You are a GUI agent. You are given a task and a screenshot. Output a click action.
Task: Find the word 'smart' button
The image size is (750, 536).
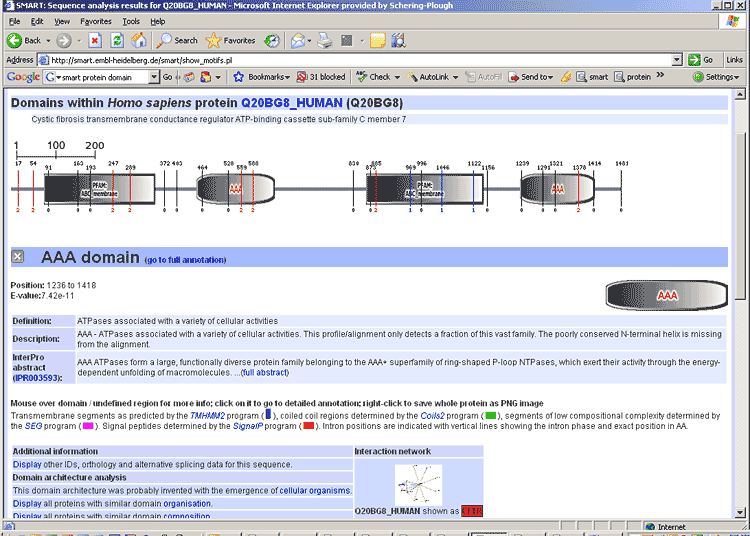tap(592, 77)
